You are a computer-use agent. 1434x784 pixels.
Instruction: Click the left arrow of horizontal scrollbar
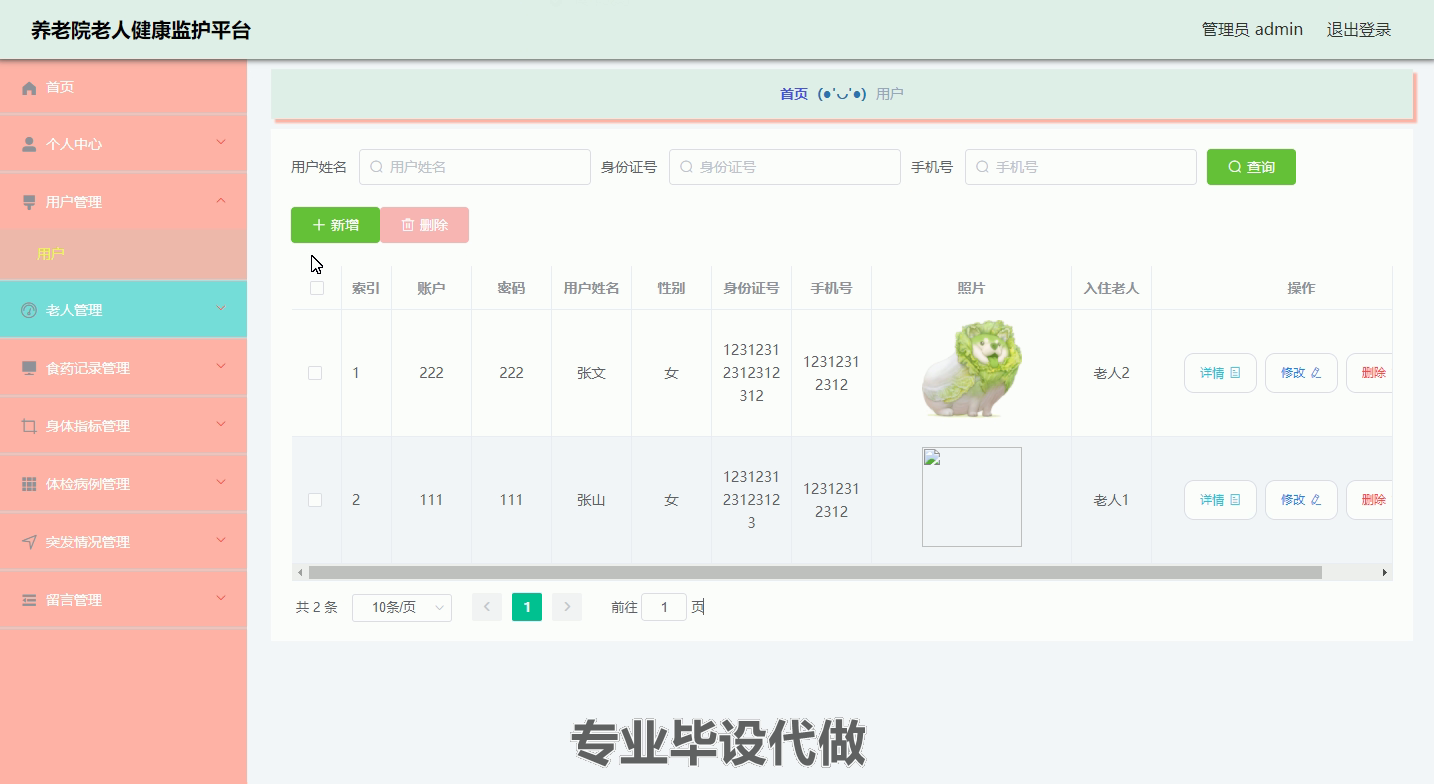click(300, 573)
